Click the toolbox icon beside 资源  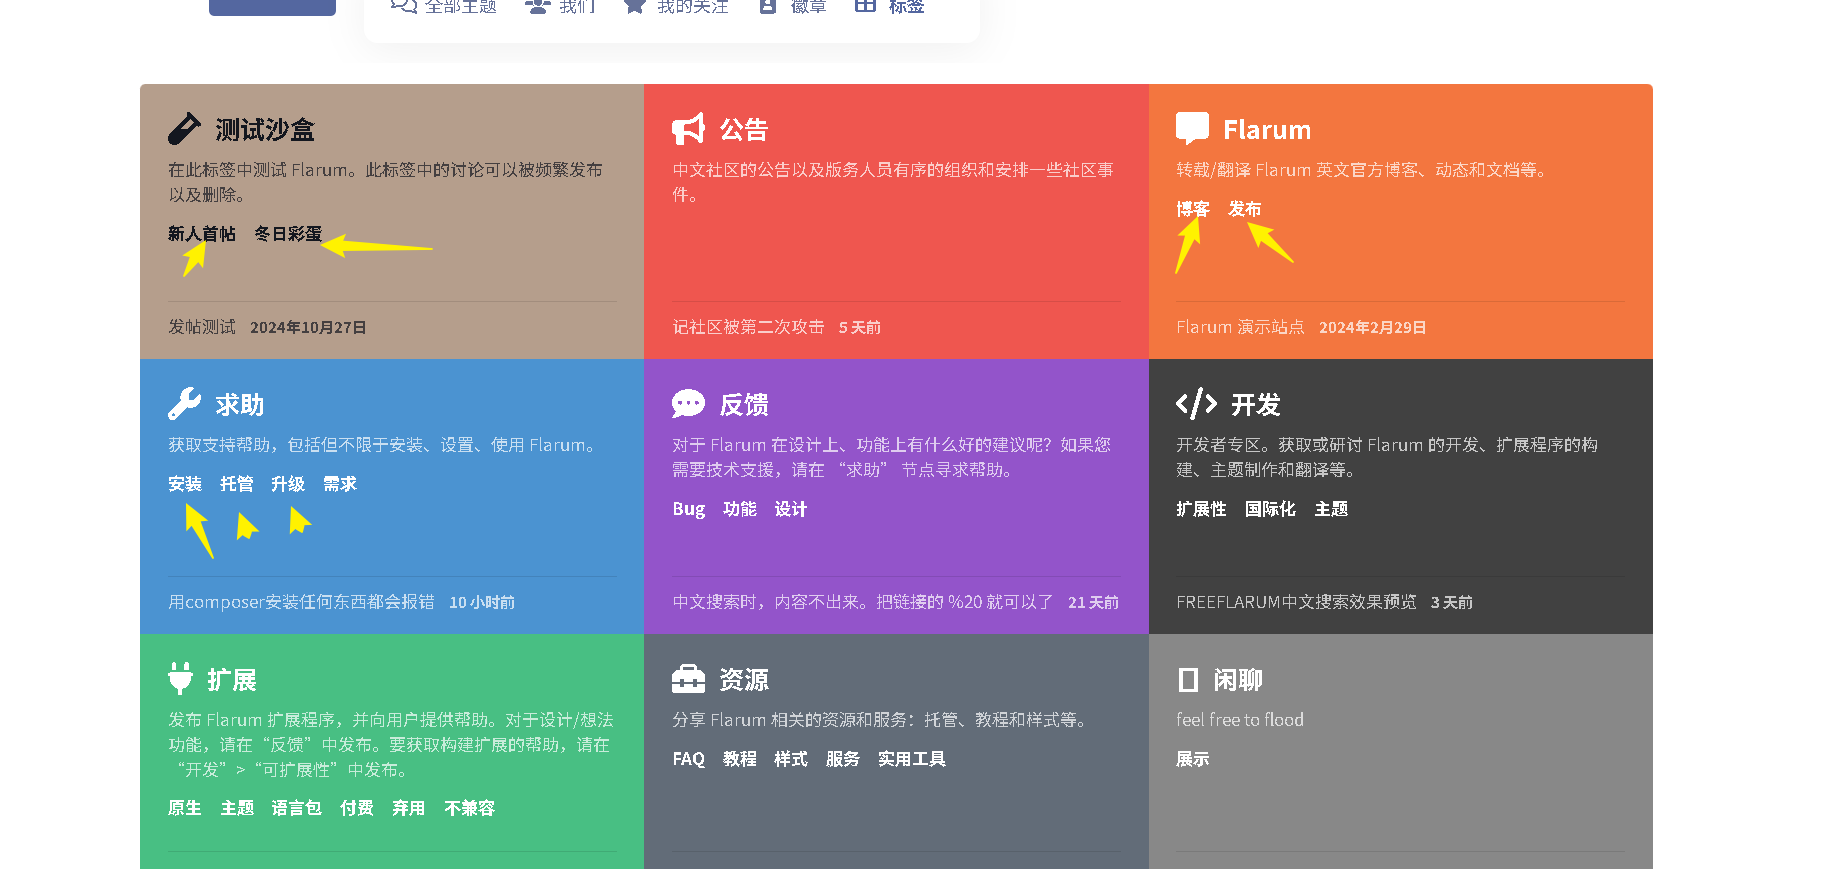[688, 679]
